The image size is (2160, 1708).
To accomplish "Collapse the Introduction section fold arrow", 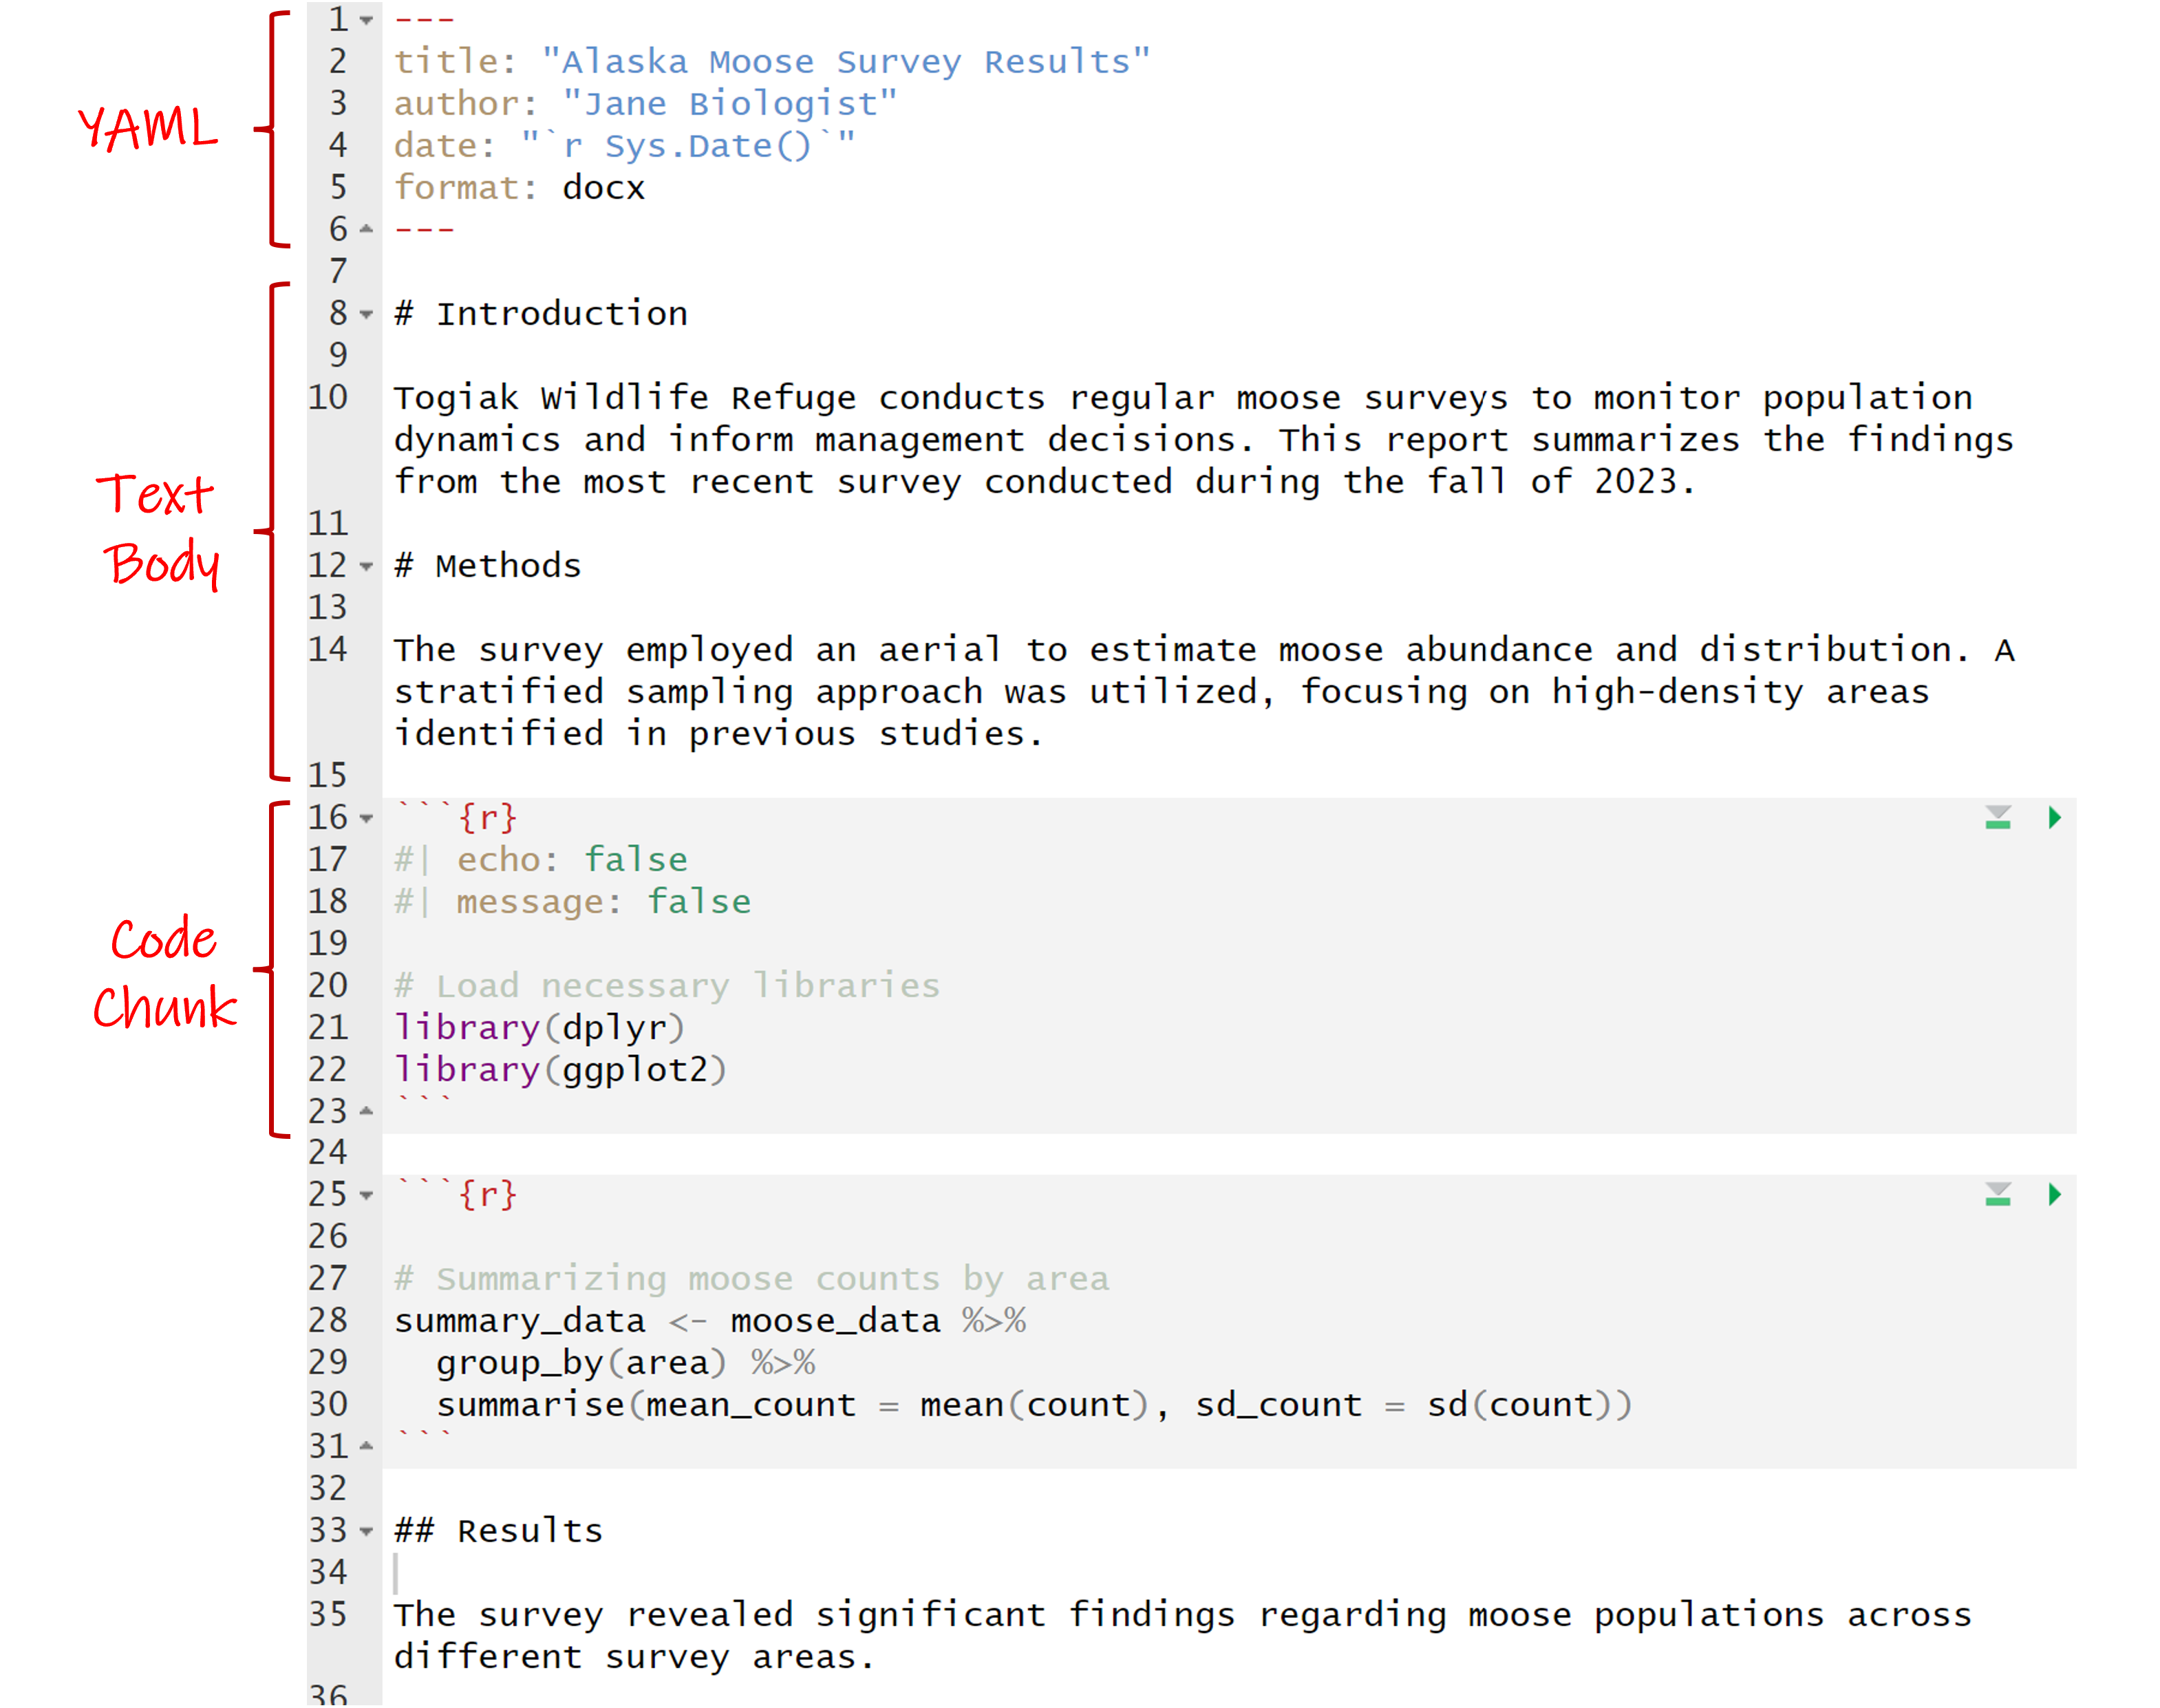I will pos(366,314).
